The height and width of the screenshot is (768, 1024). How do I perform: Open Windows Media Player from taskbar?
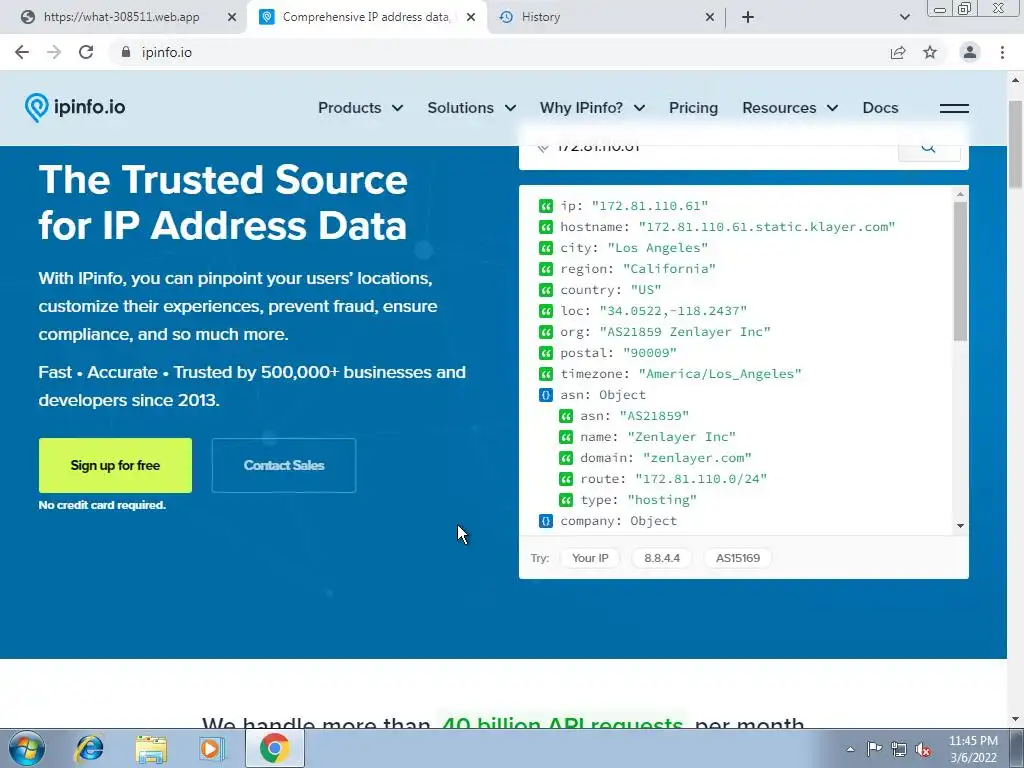212,748
